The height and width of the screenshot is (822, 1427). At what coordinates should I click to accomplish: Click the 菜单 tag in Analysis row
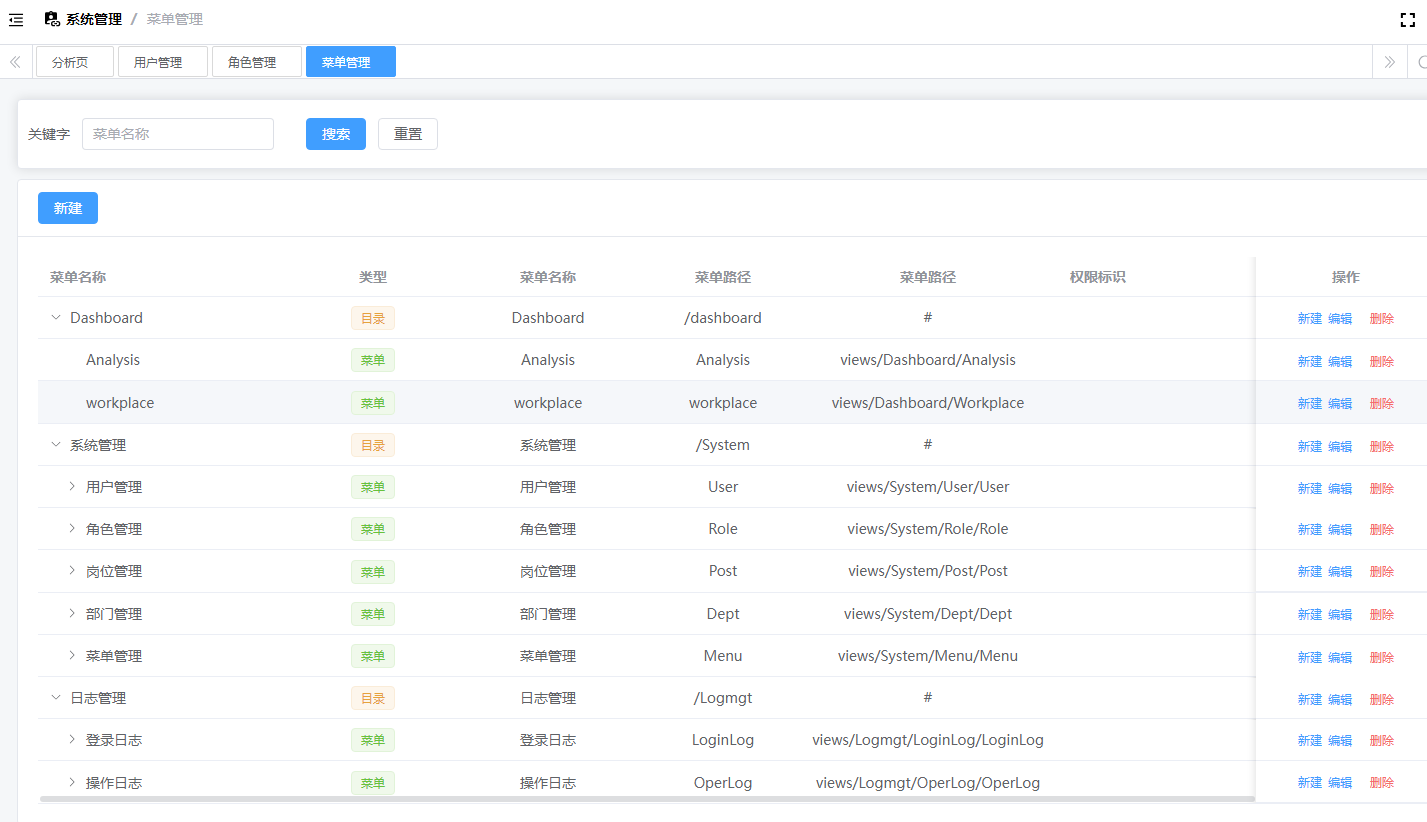tap(373, 360)
